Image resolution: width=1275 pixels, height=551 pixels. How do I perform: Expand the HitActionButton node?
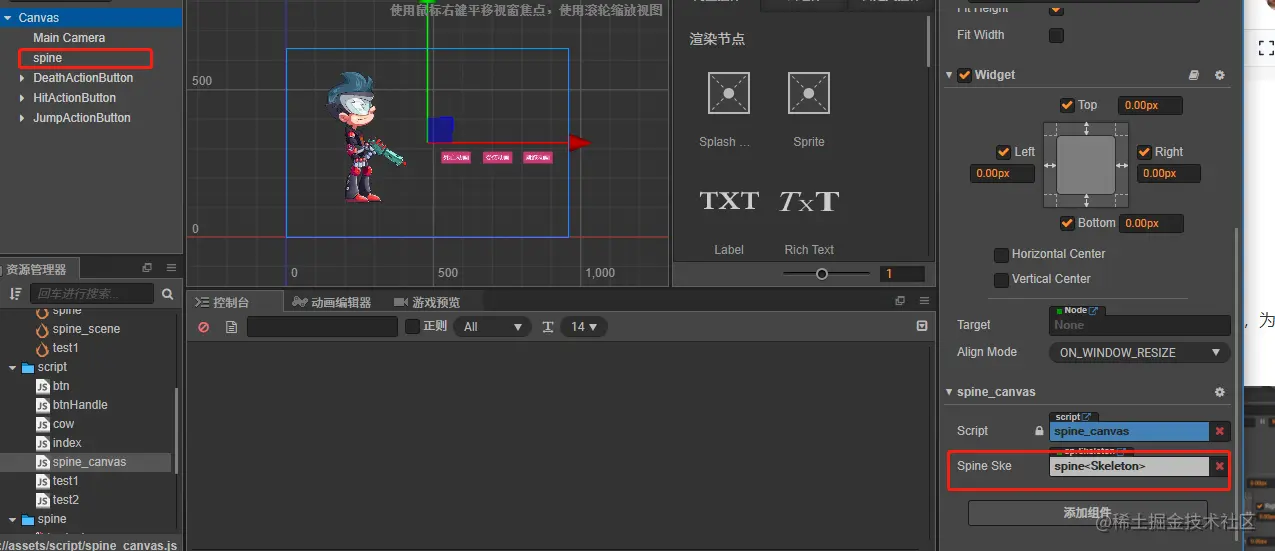pyautogui.click(x=23, y=98)
